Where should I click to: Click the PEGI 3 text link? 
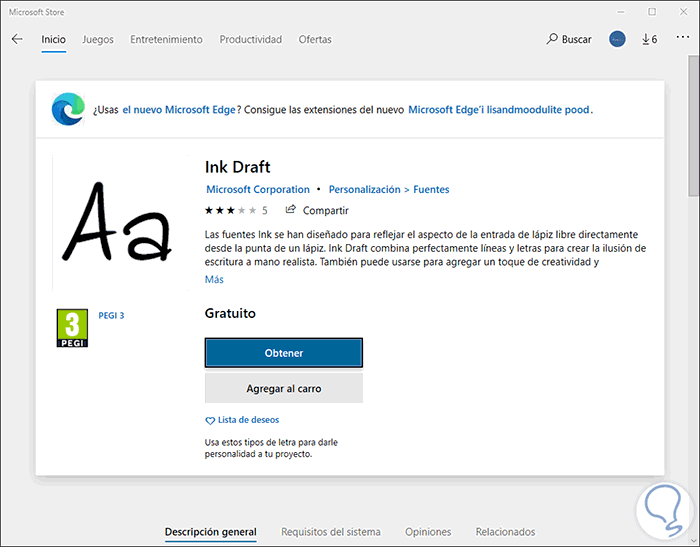(111, 315)
